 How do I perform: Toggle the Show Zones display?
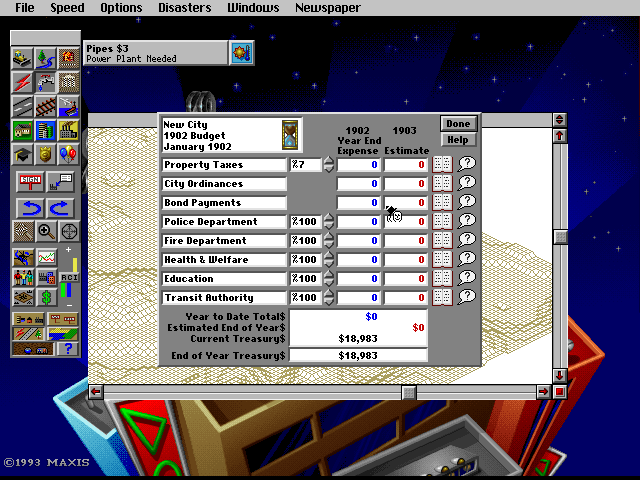(x=62, y=334)
